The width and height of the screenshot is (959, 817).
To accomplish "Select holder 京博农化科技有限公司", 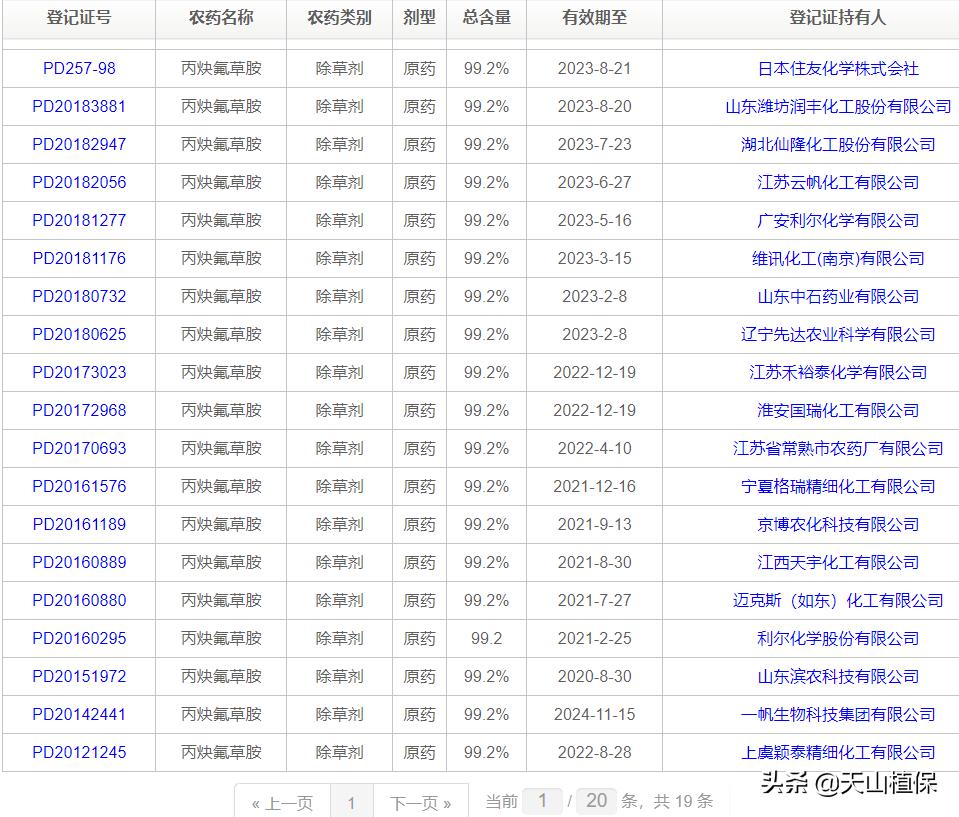I will point(838,525).
